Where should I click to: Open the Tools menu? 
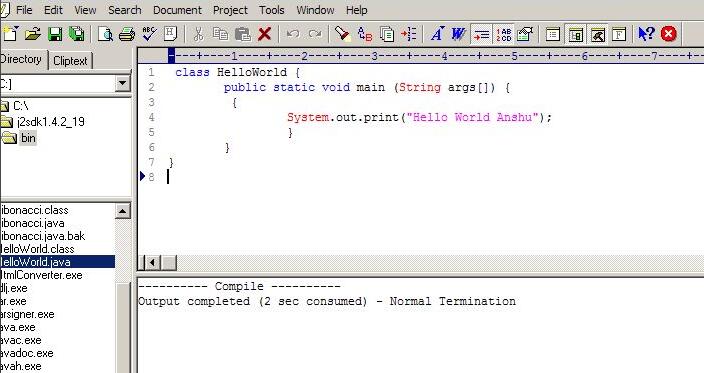pos(272,10)
